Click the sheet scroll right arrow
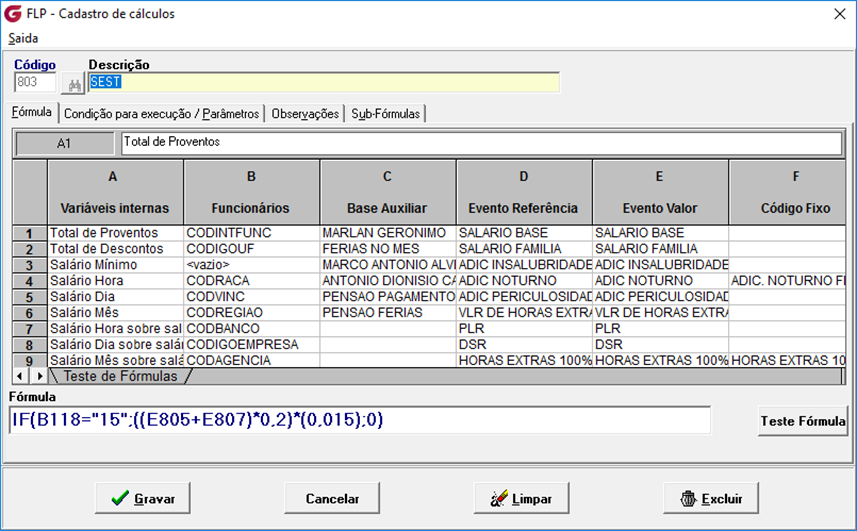Screen dimensions: 857x531 click(x=39, y=376)
